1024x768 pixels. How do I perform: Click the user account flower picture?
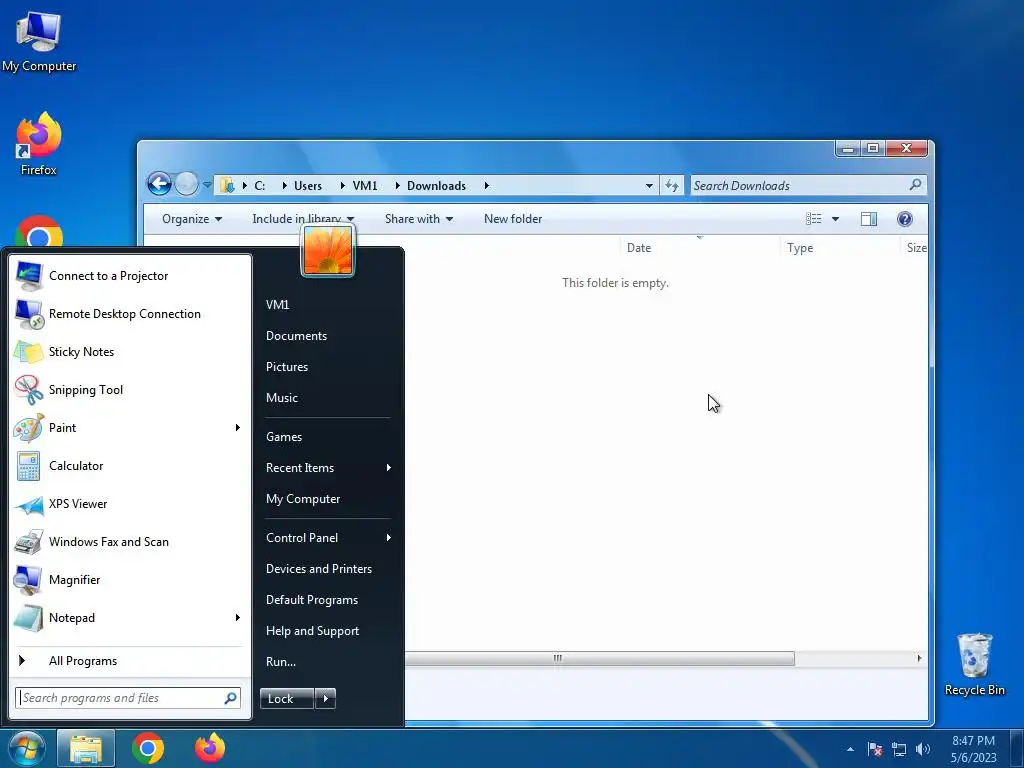[328, 251]
